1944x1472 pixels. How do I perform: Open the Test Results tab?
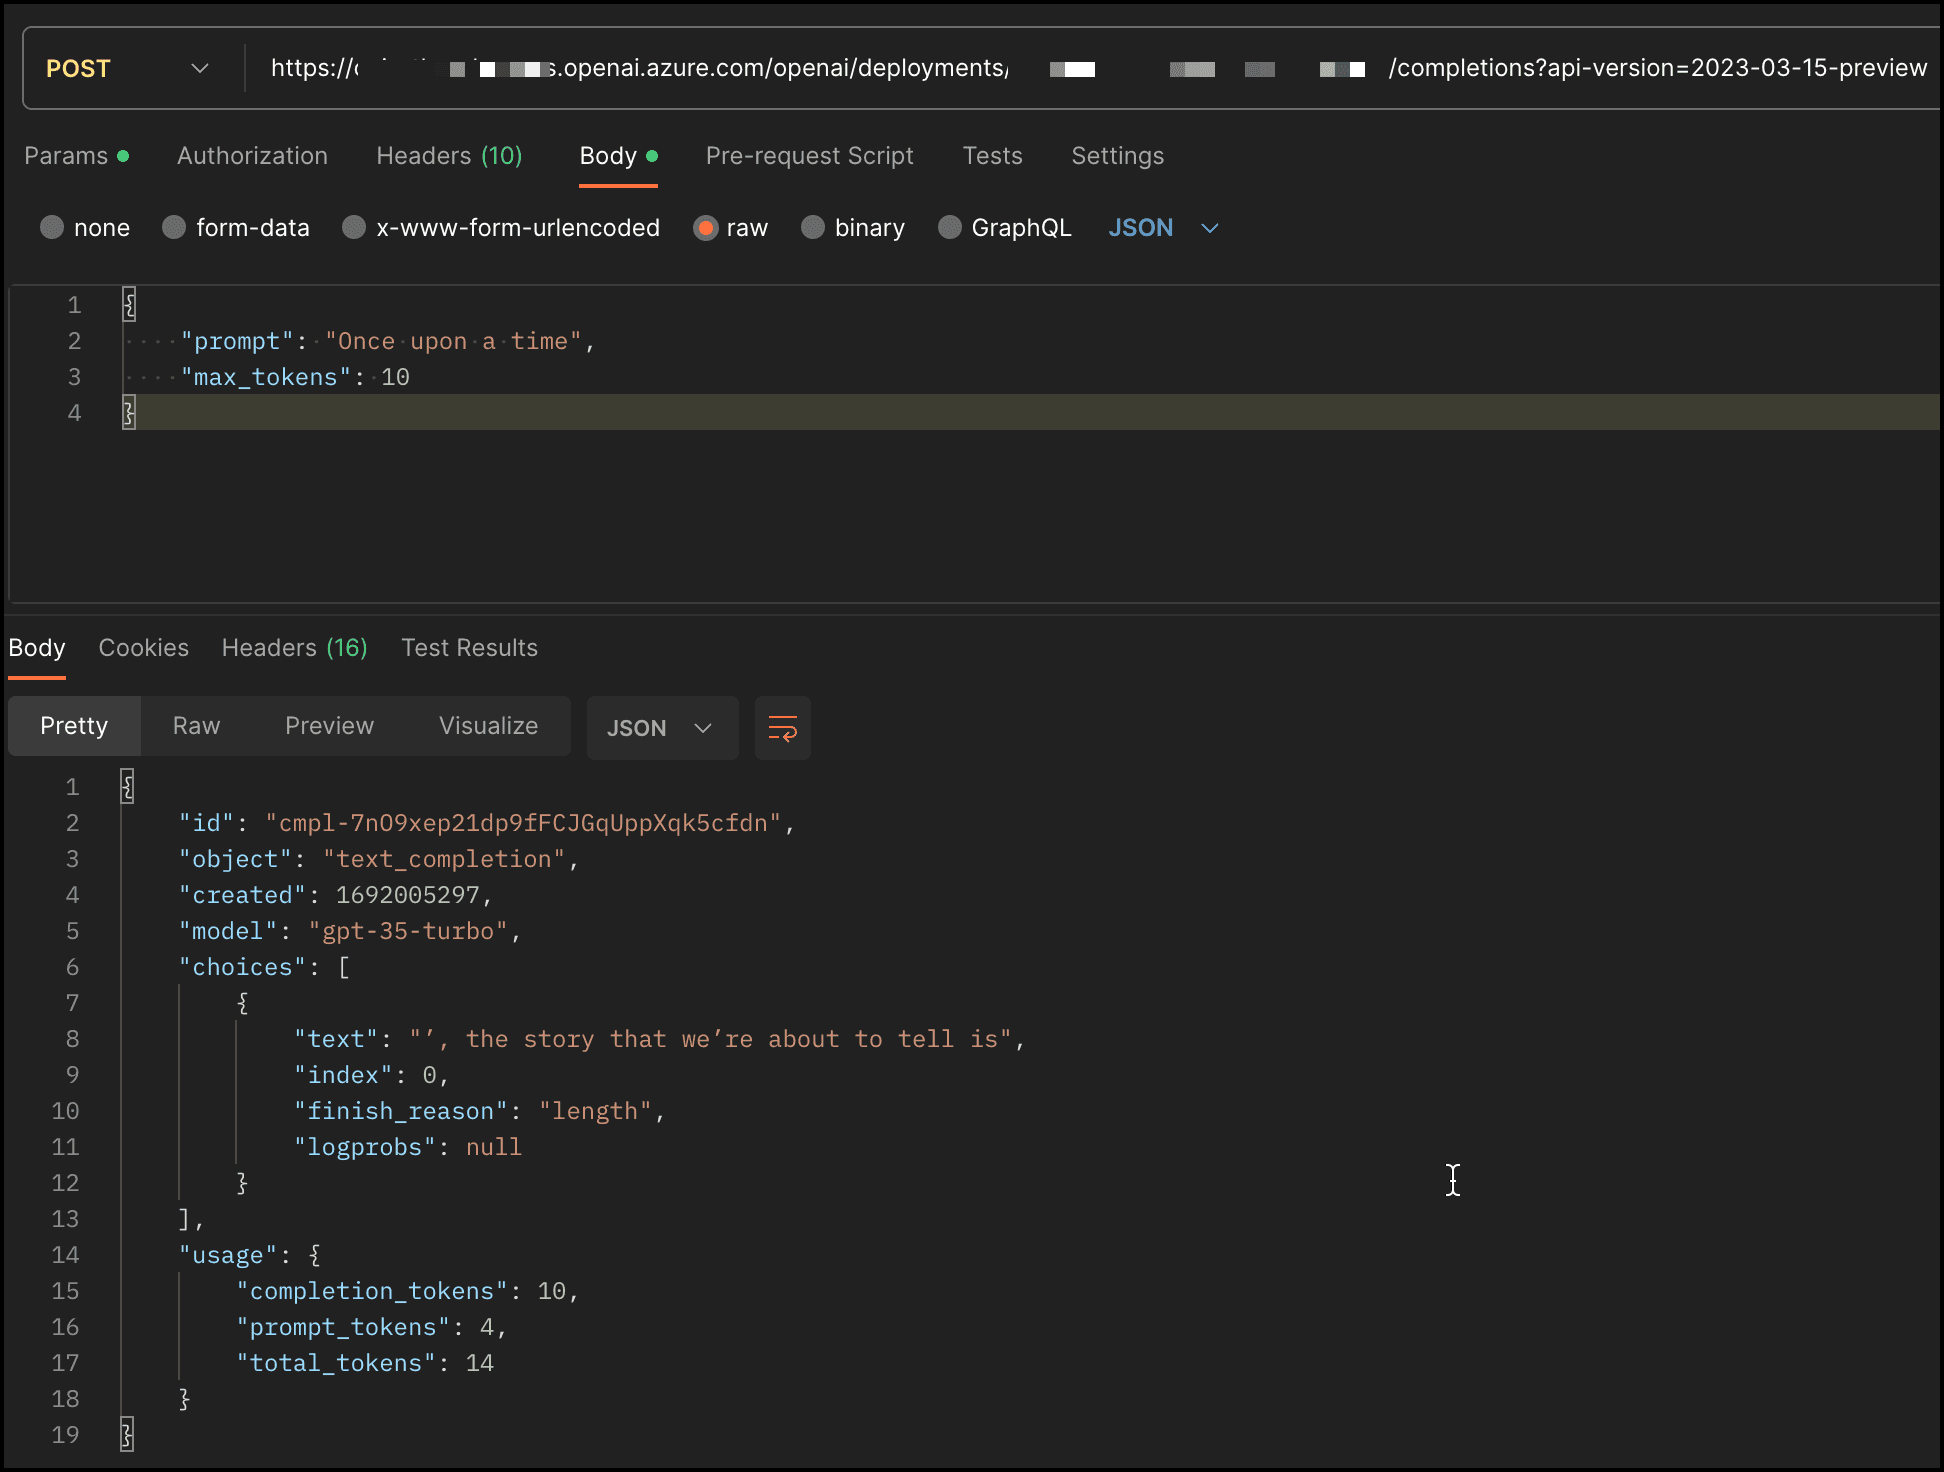pos(469,648)
